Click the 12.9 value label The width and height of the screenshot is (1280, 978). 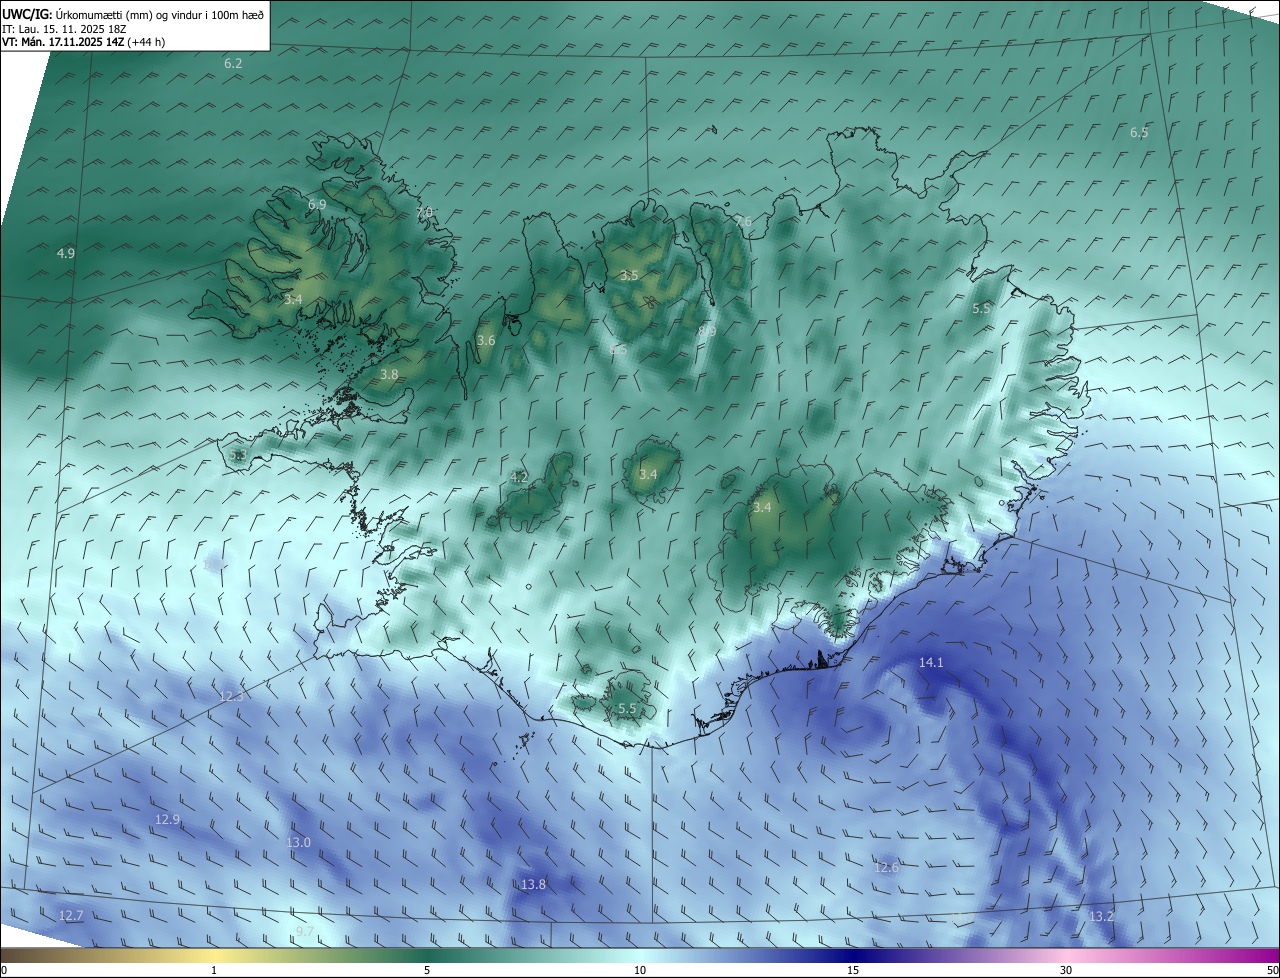pos(167,820)
